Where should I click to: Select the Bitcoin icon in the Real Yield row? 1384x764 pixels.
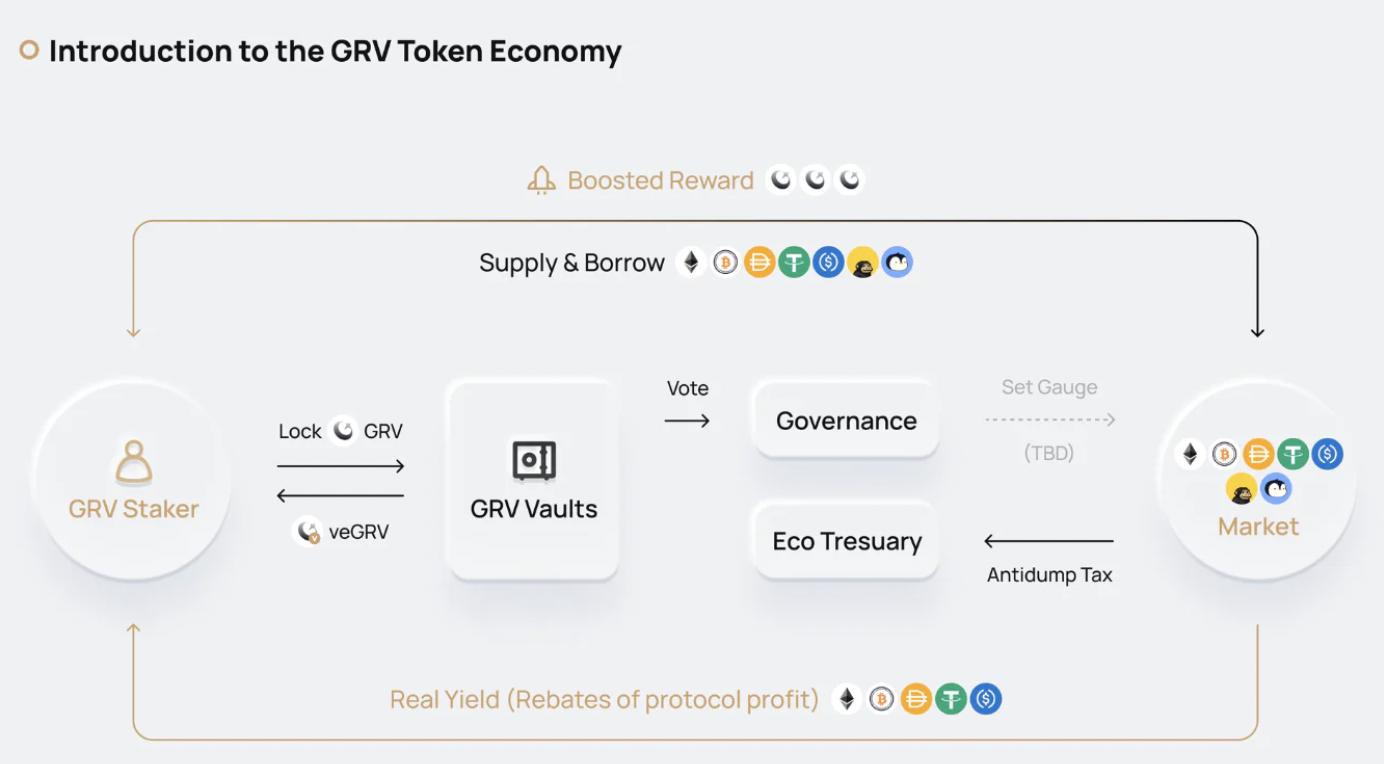coord(881,699)
